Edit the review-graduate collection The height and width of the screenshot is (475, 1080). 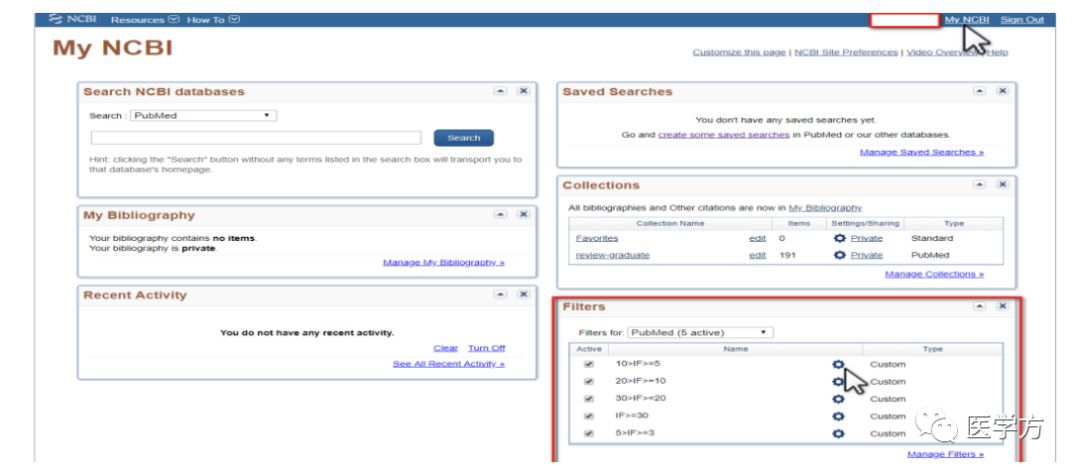pos(757,255)
